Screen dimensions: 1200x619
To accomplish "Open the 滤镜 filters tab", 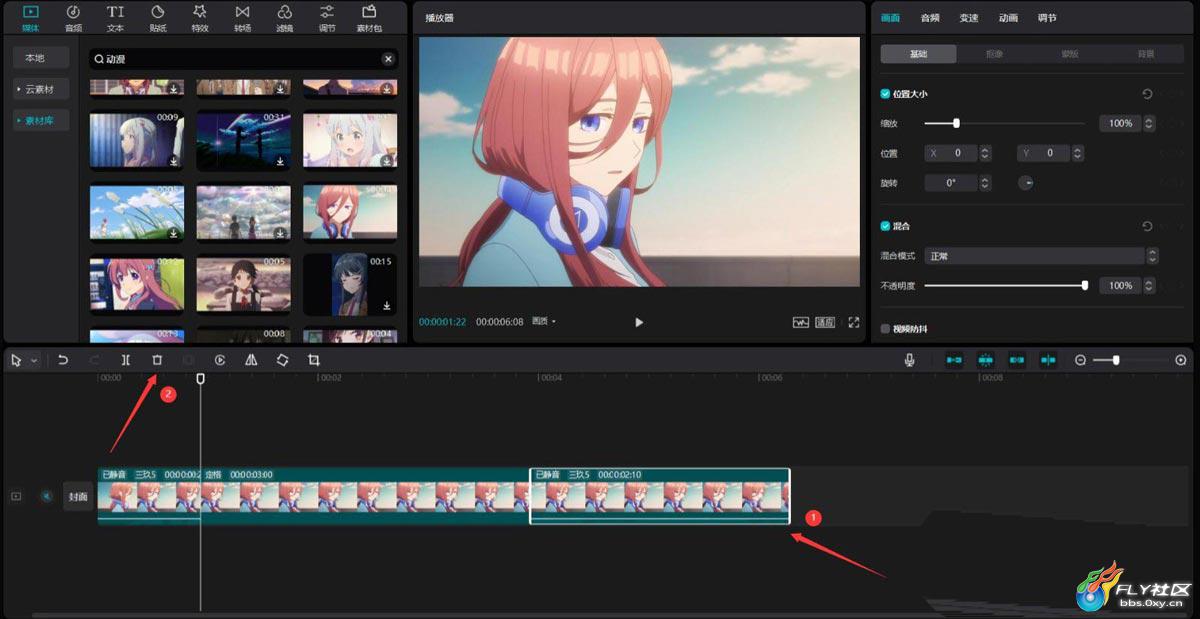I will pyautogui.click(x=285, y=18).
